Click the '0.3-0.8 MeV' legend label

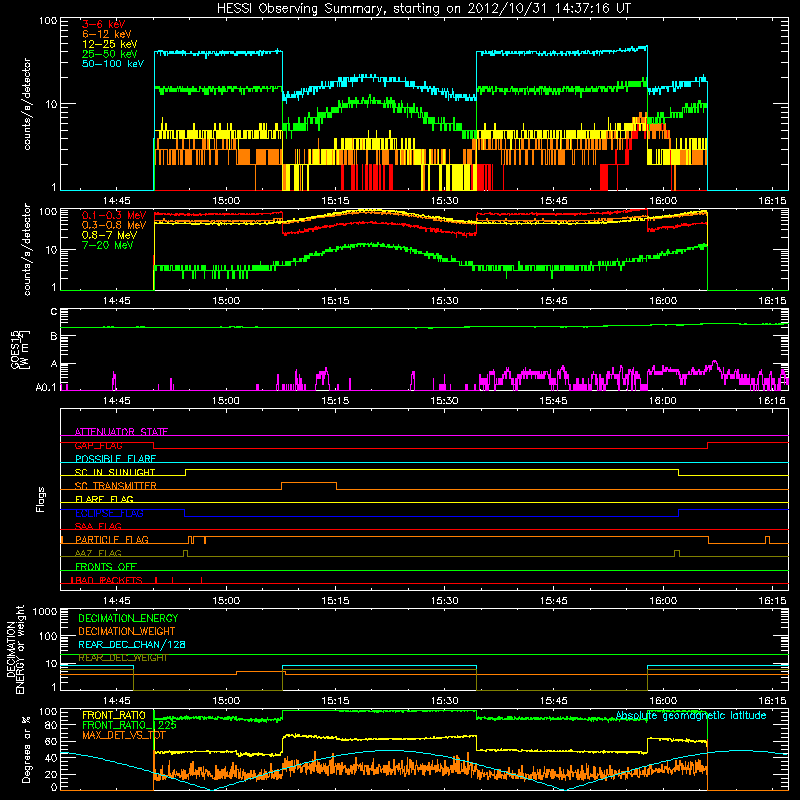pos(114,225)
